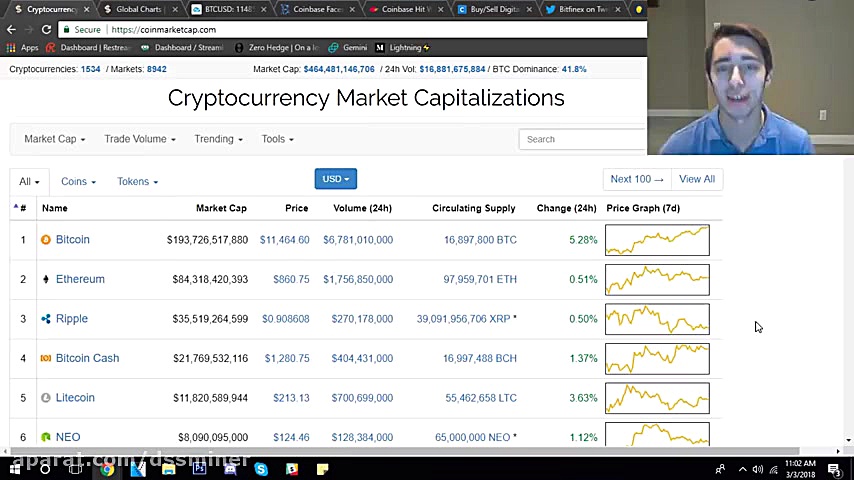Open the Action Center notifications icon
Image resolution: width=854 pixels, height=480 pixels.
tap(835, 469)
